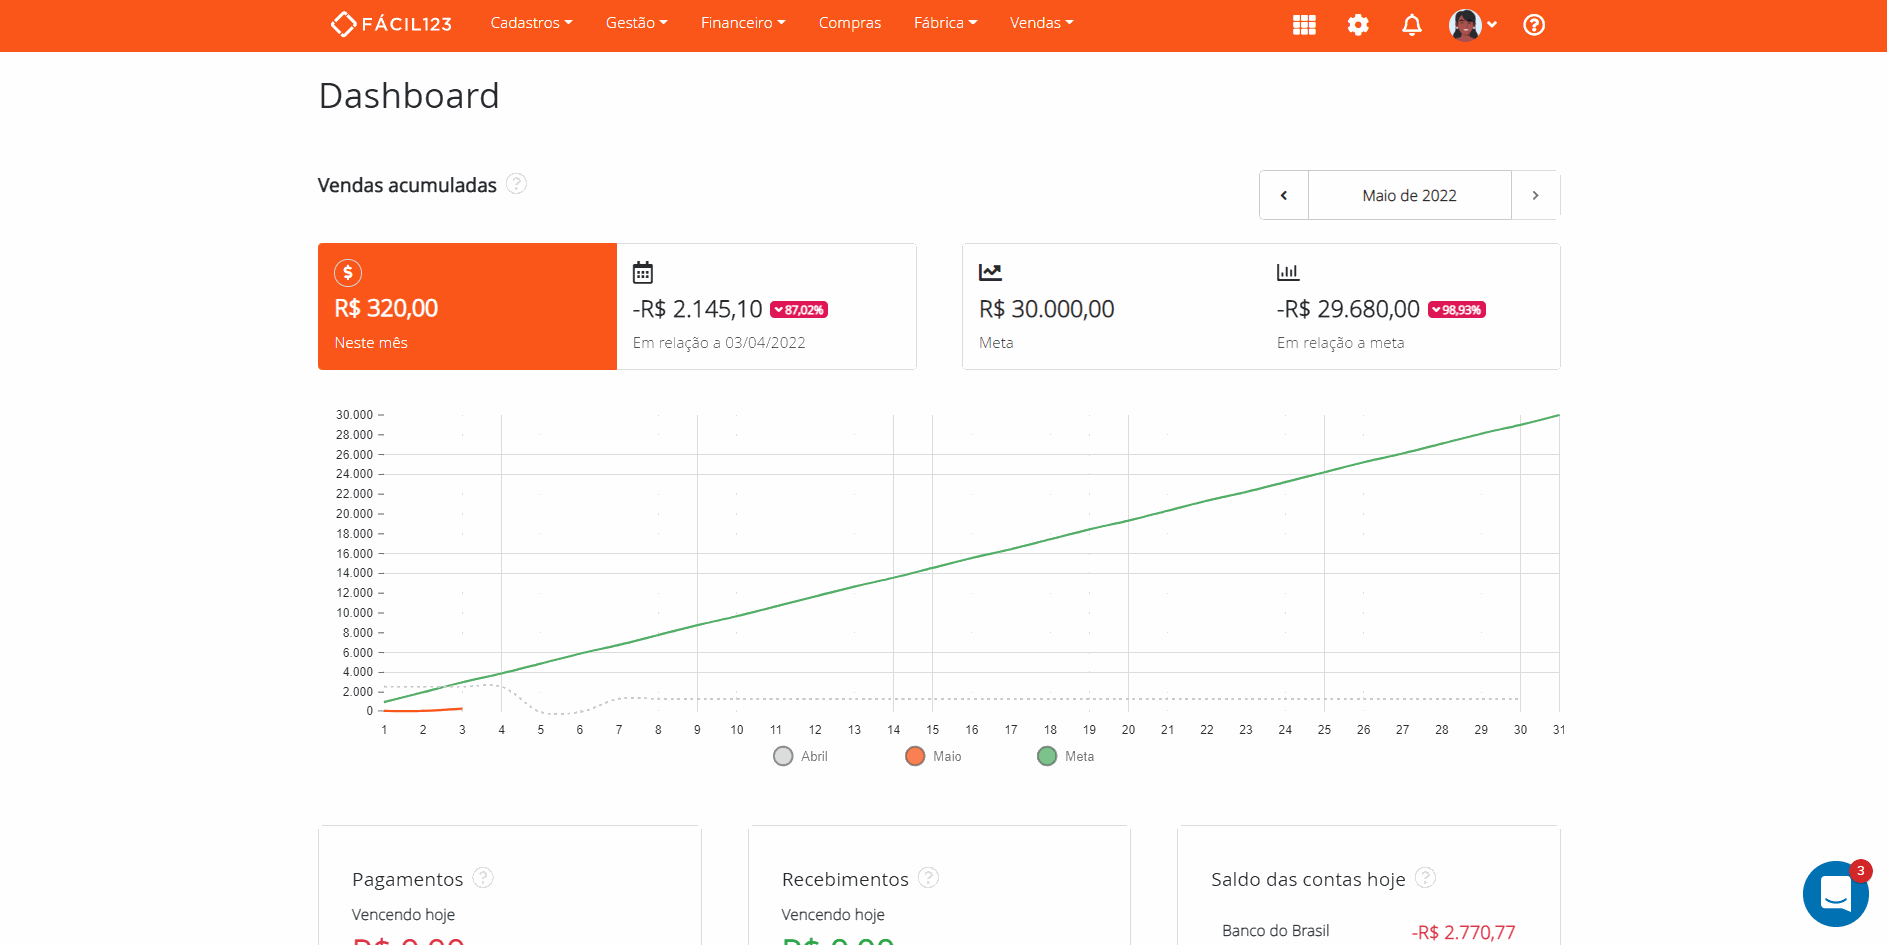The height and width of the screenshot is (945, 1887).
Task: Click the Fácil123 logo
Action: pos(391,24)
